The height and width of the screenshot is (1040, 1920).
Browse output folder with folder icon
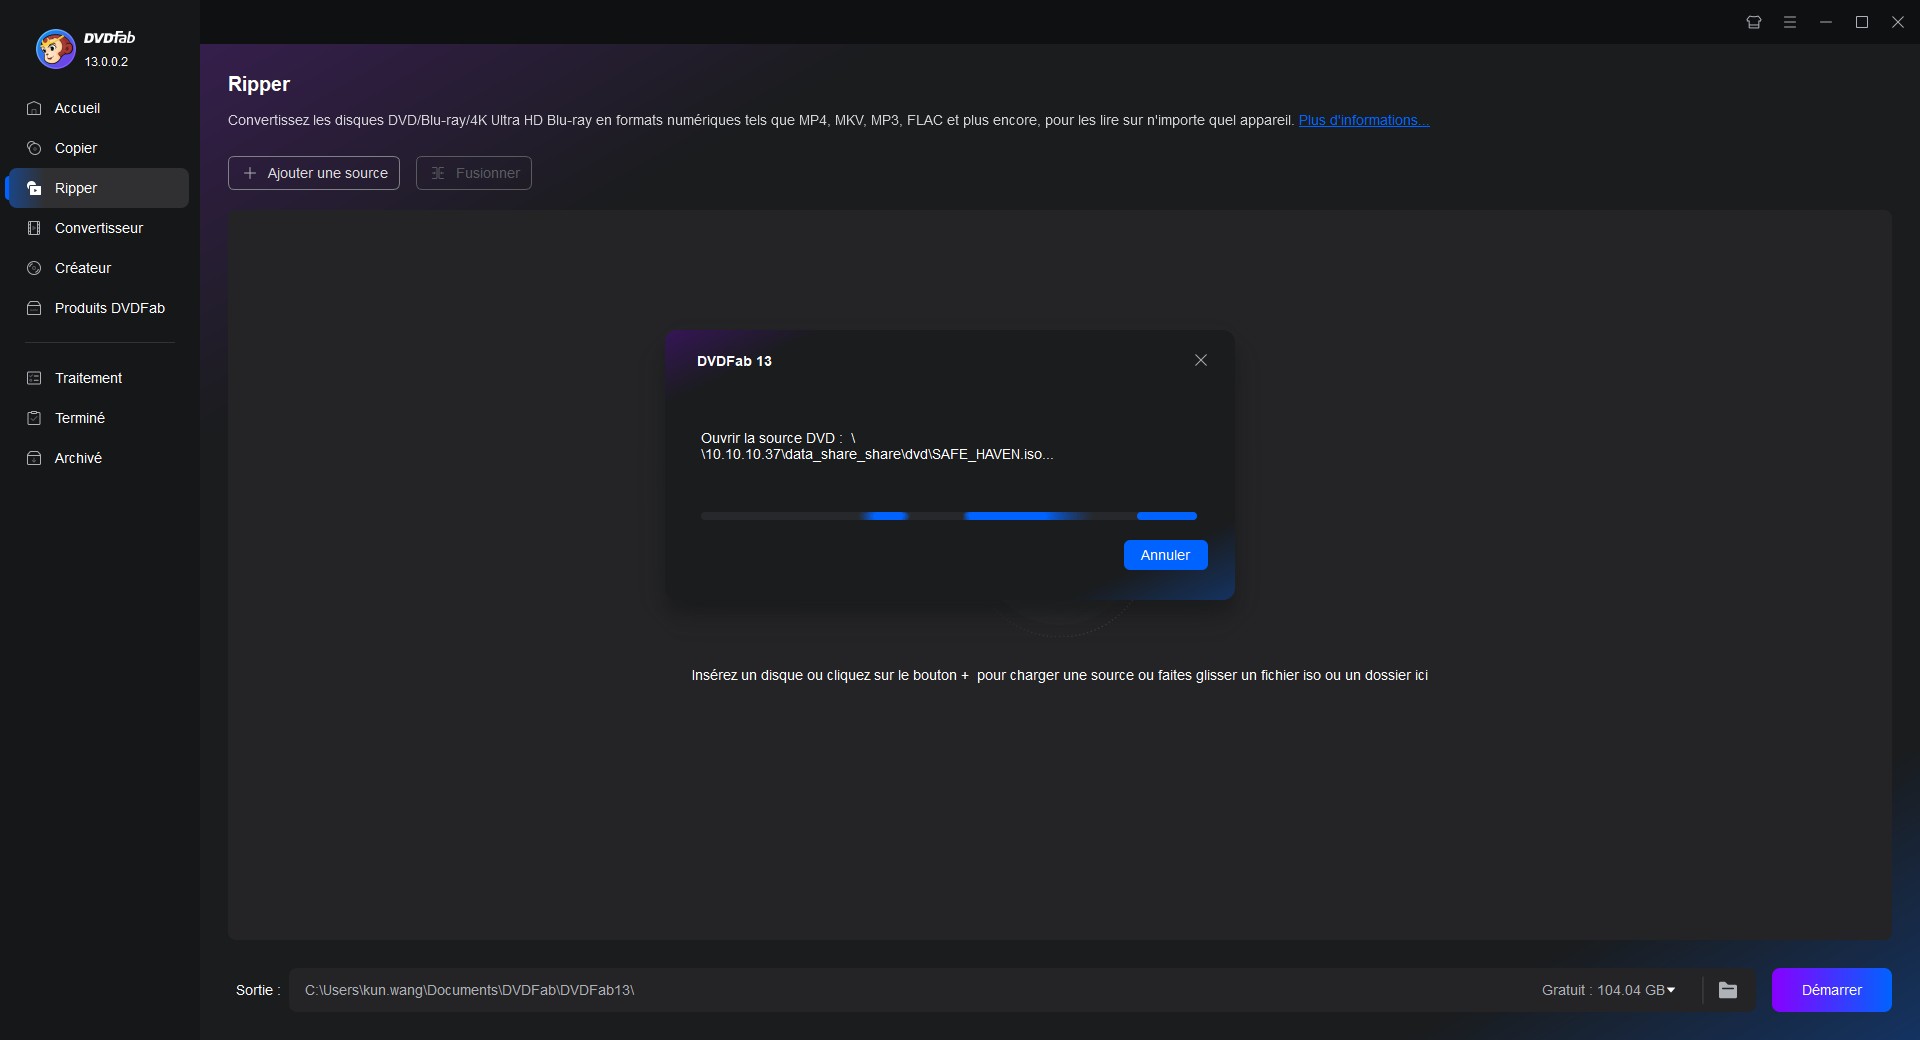click(1728, 990)
